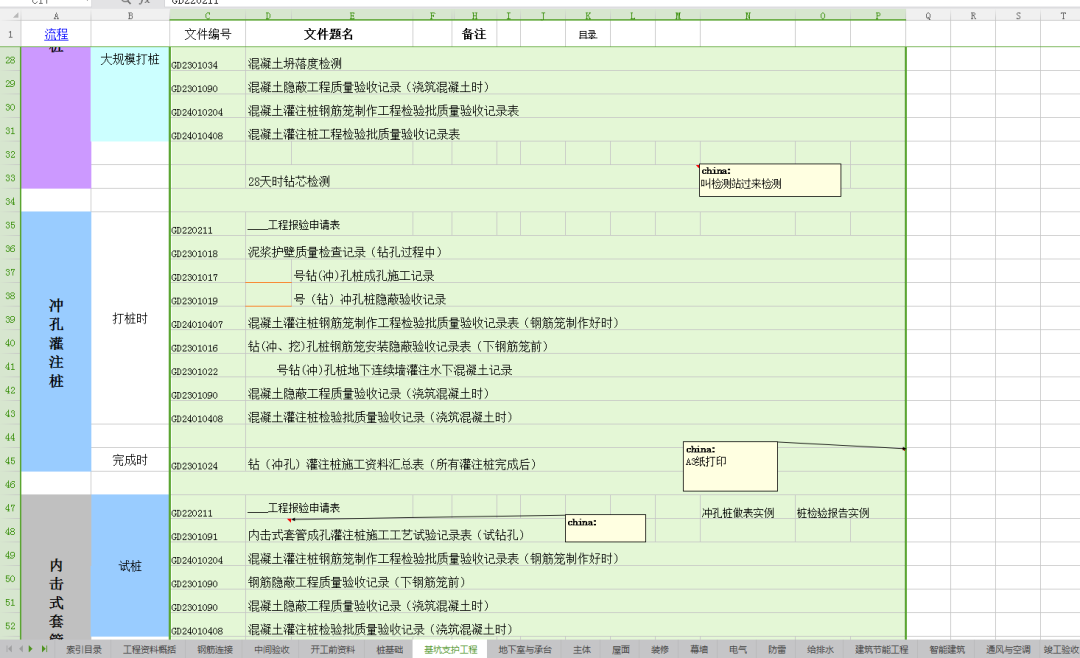Open the 地下室与承台 sheet tab

tap(525, 650)
